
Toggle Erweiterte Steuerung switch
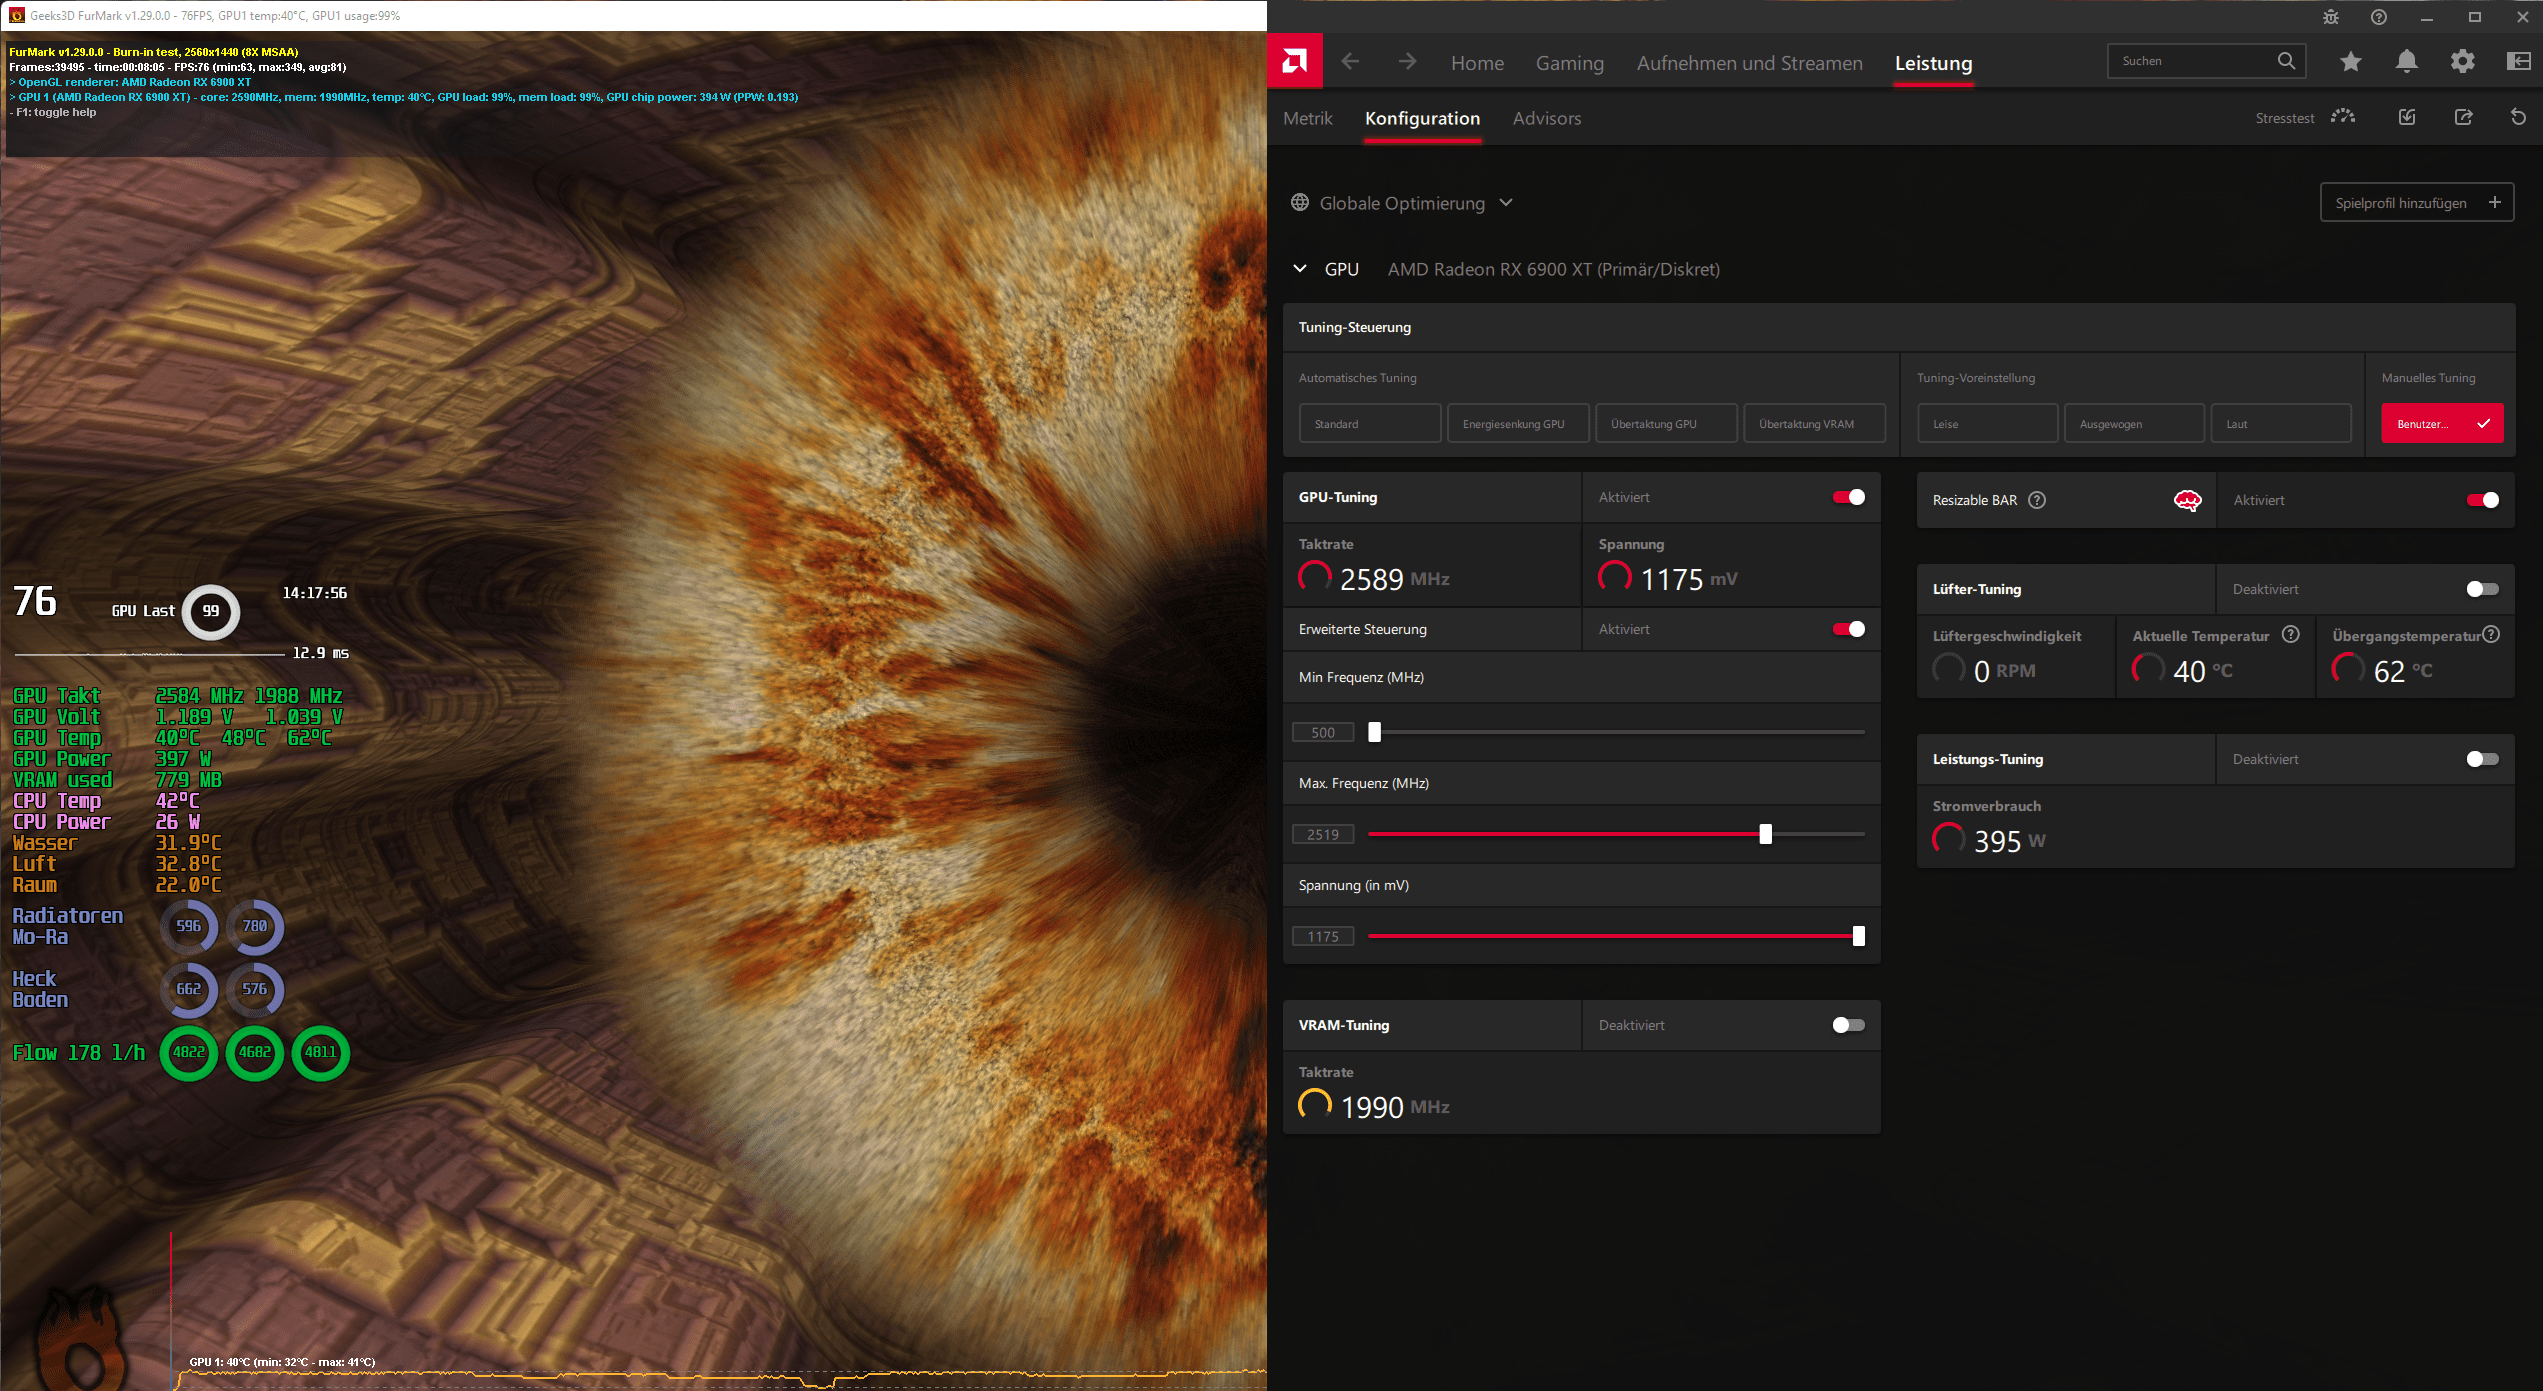tap(1849, 629)
